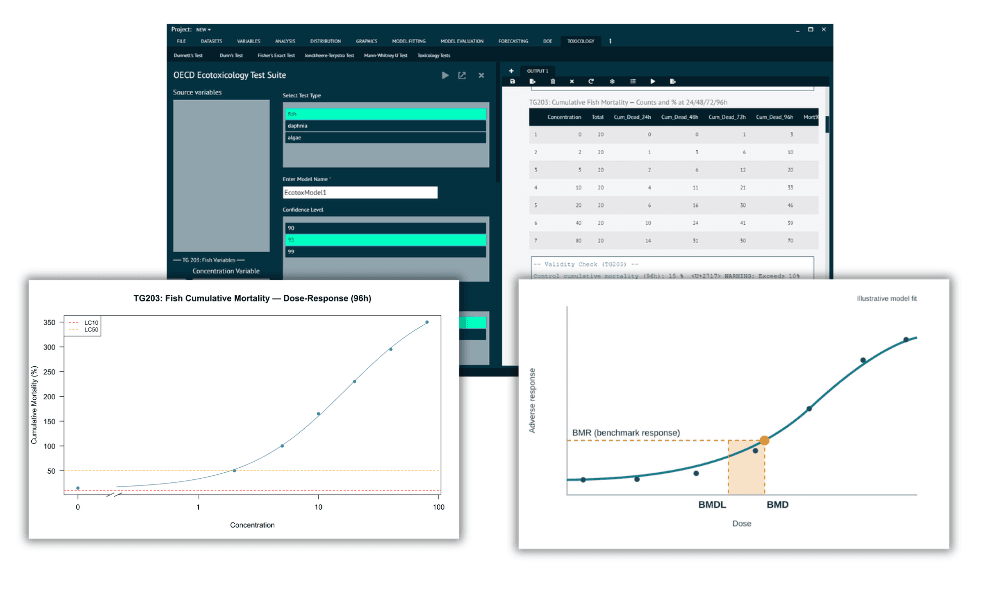Viewport: 1000px width, 600px height.
Task: Click the play icon in output toolbar
Action: click(x=652, y=82)
